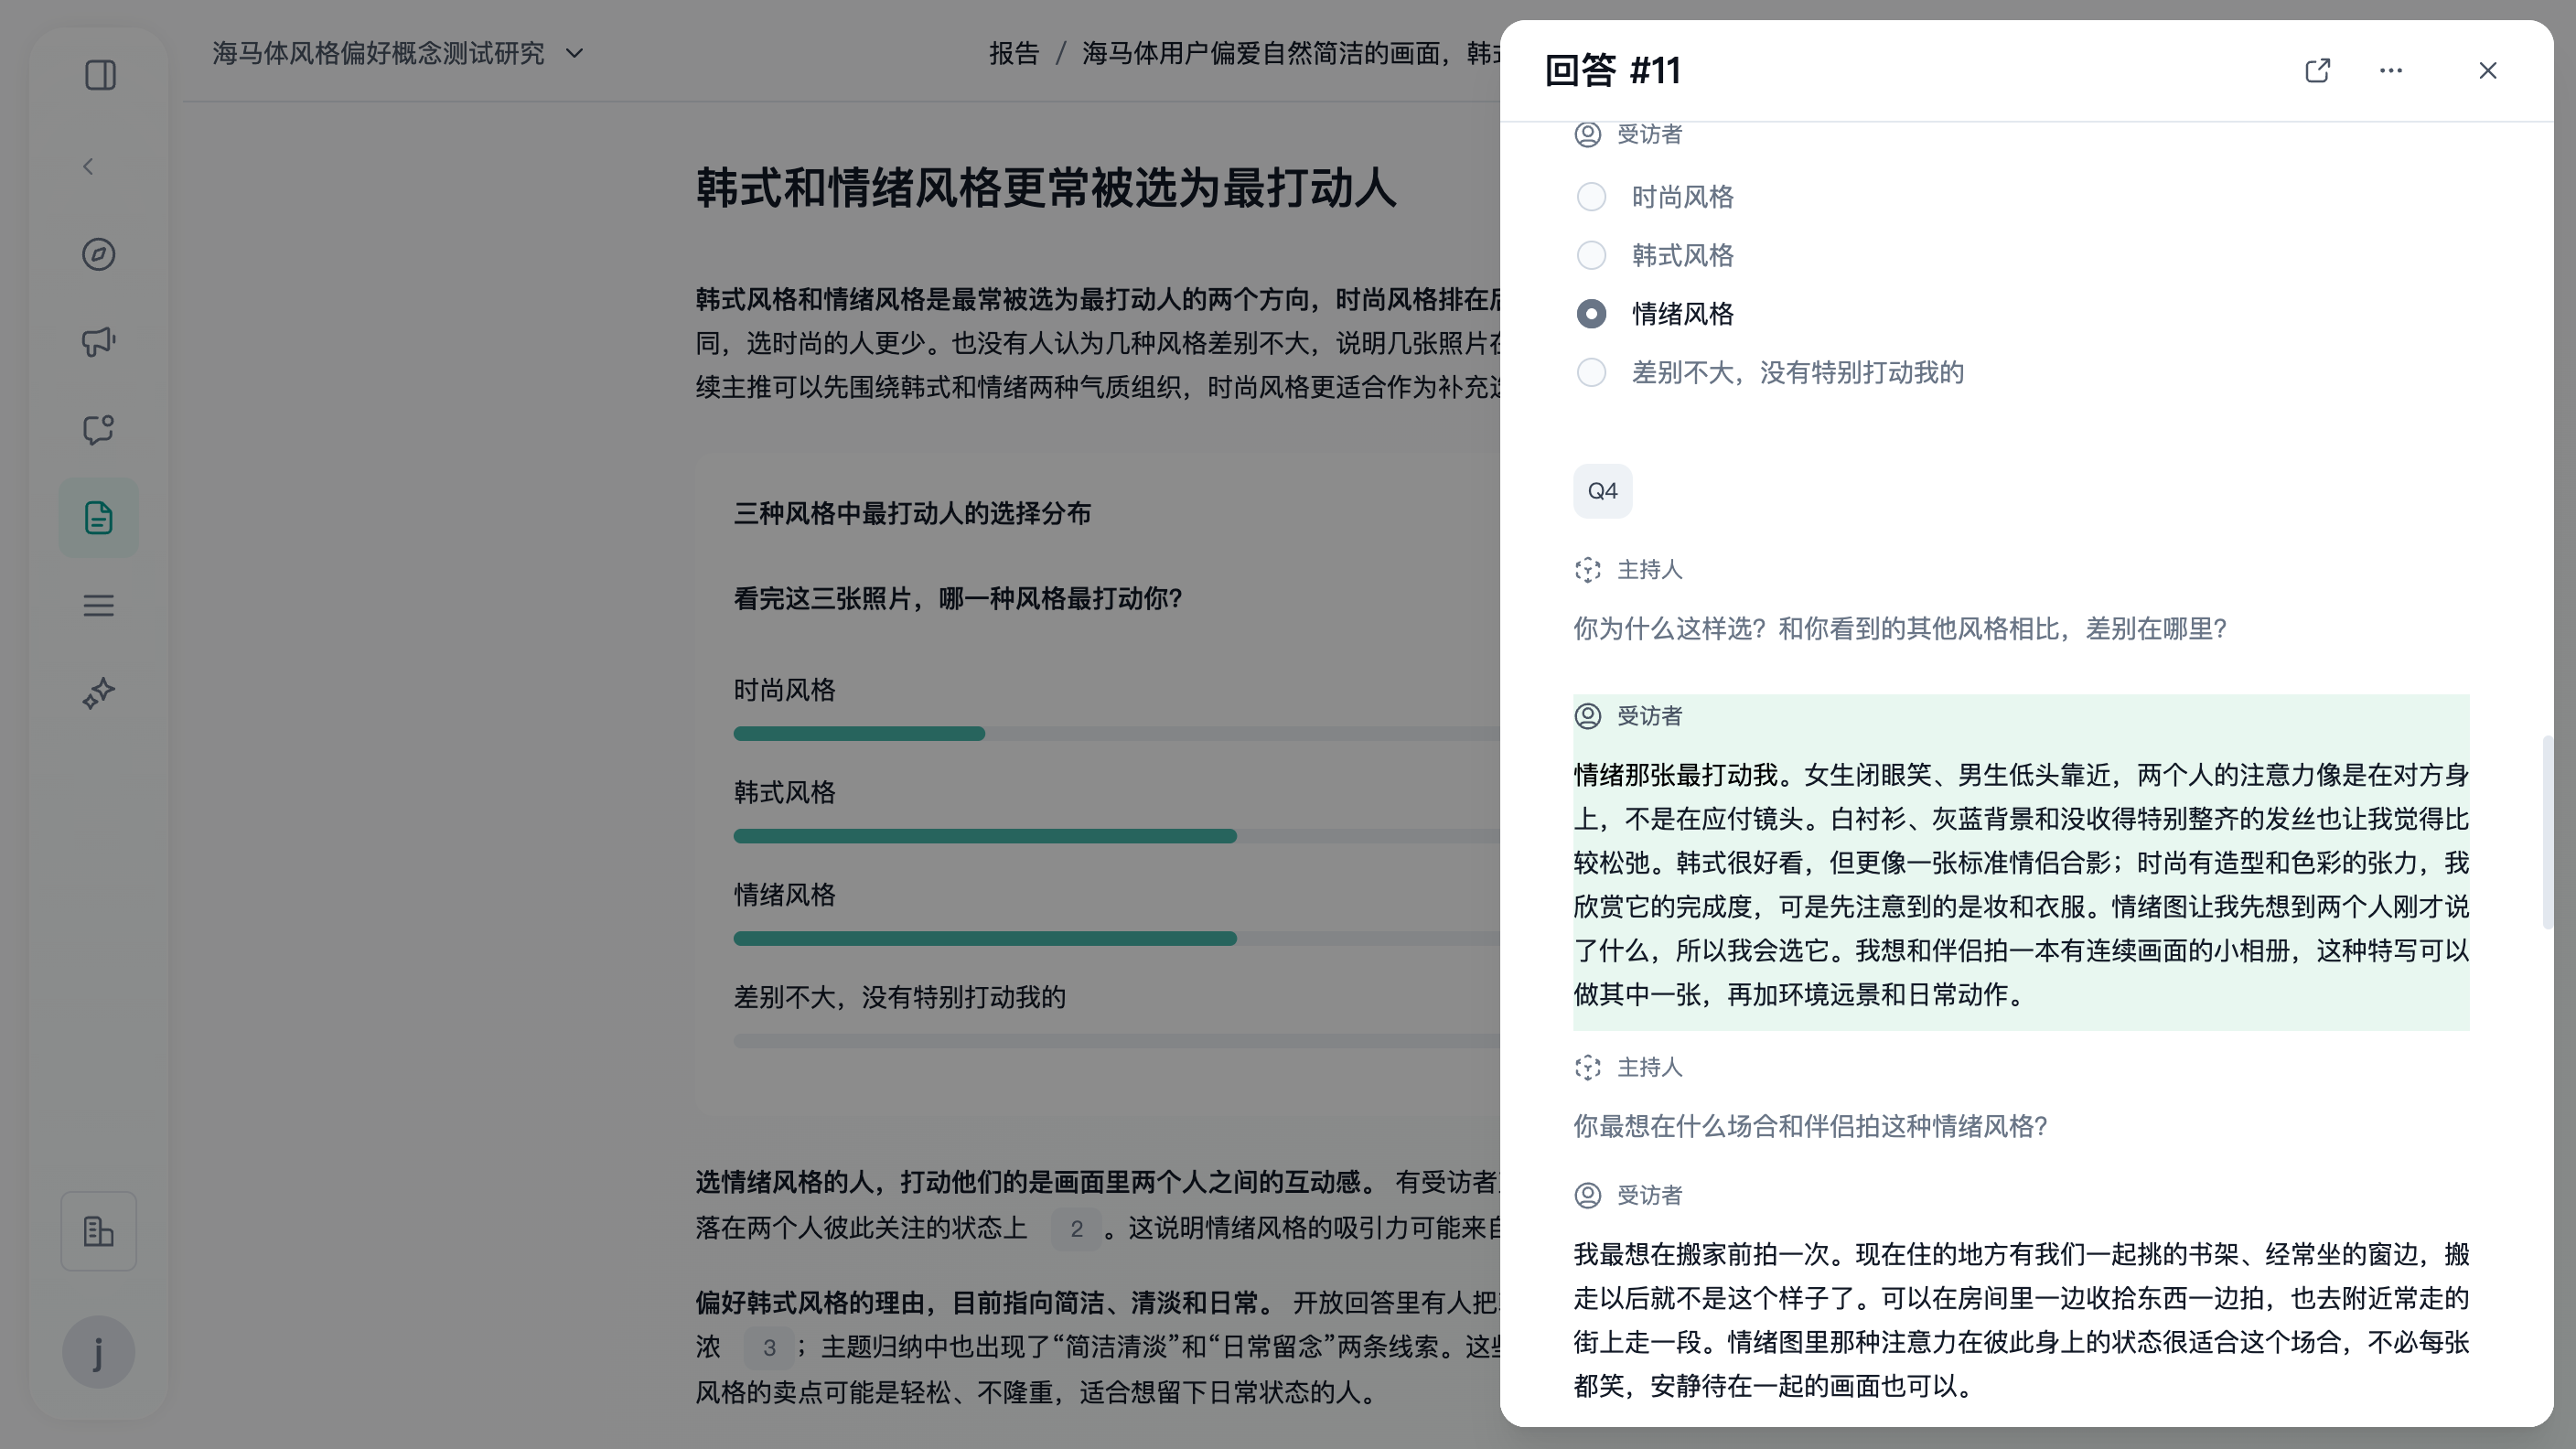Screen dimensions: 2576x1449
Task: Click the chart question 看完这三张照片，哪一种风格最打动你？
Action: pyautogui.click(x=958, y=599)
